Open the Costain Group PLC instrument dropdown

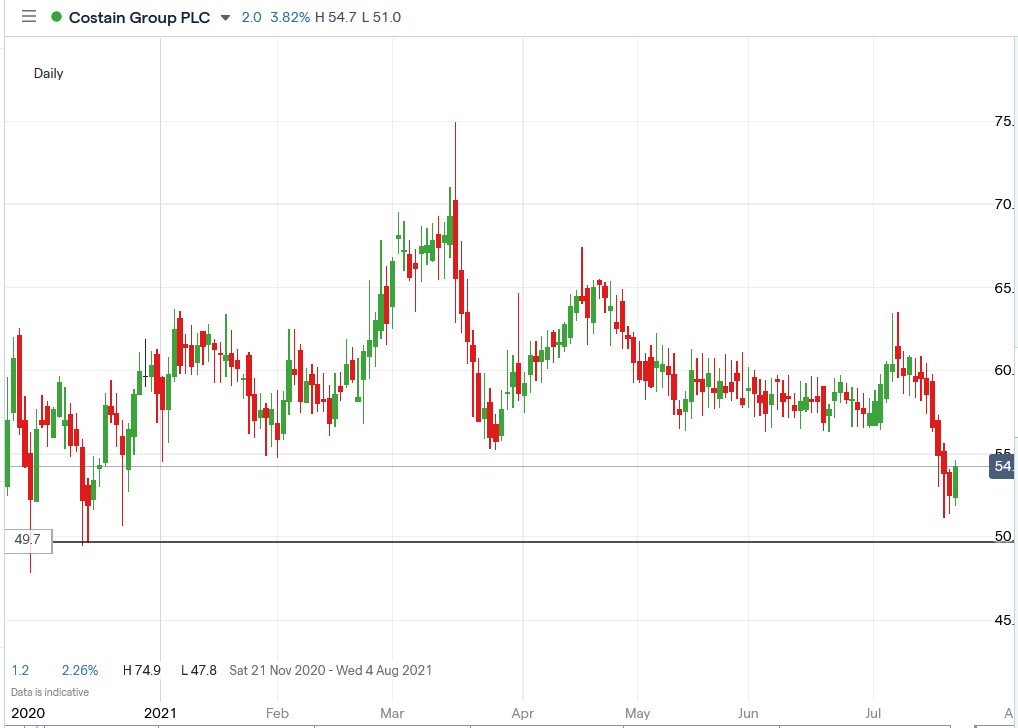point(224,17)
